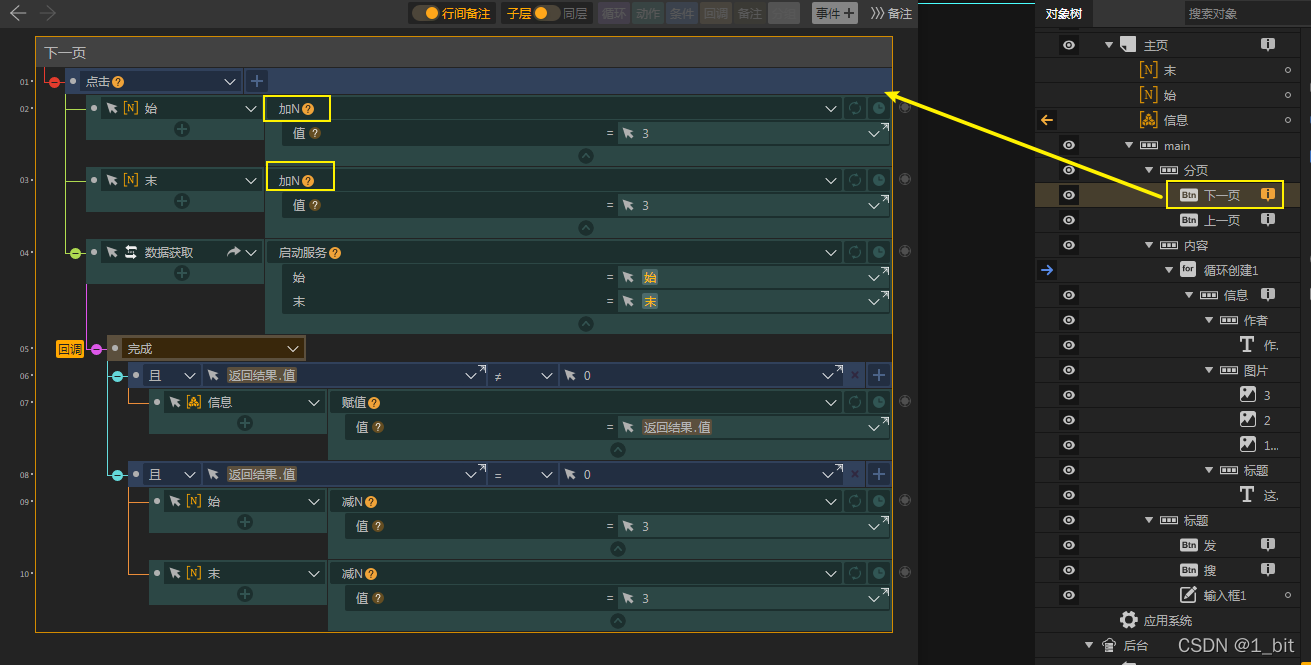
Task: Toggle visibility eye of 发 button row
Action: (1069, 545)
